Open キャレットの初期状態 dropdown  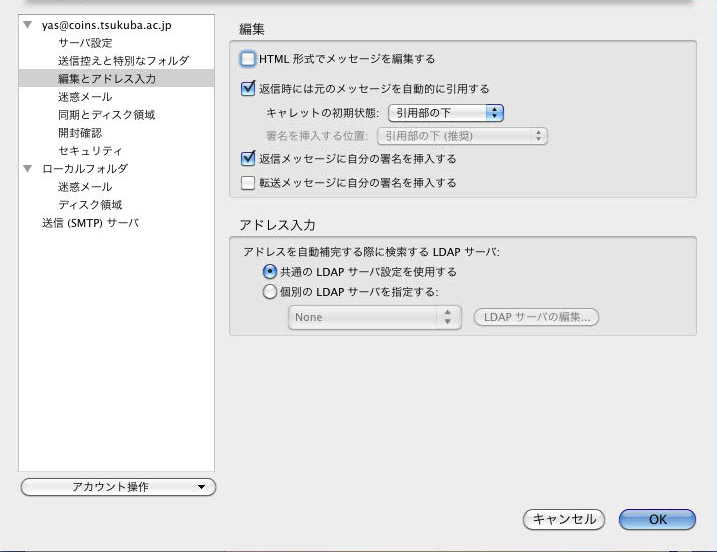tap(445, 113)
